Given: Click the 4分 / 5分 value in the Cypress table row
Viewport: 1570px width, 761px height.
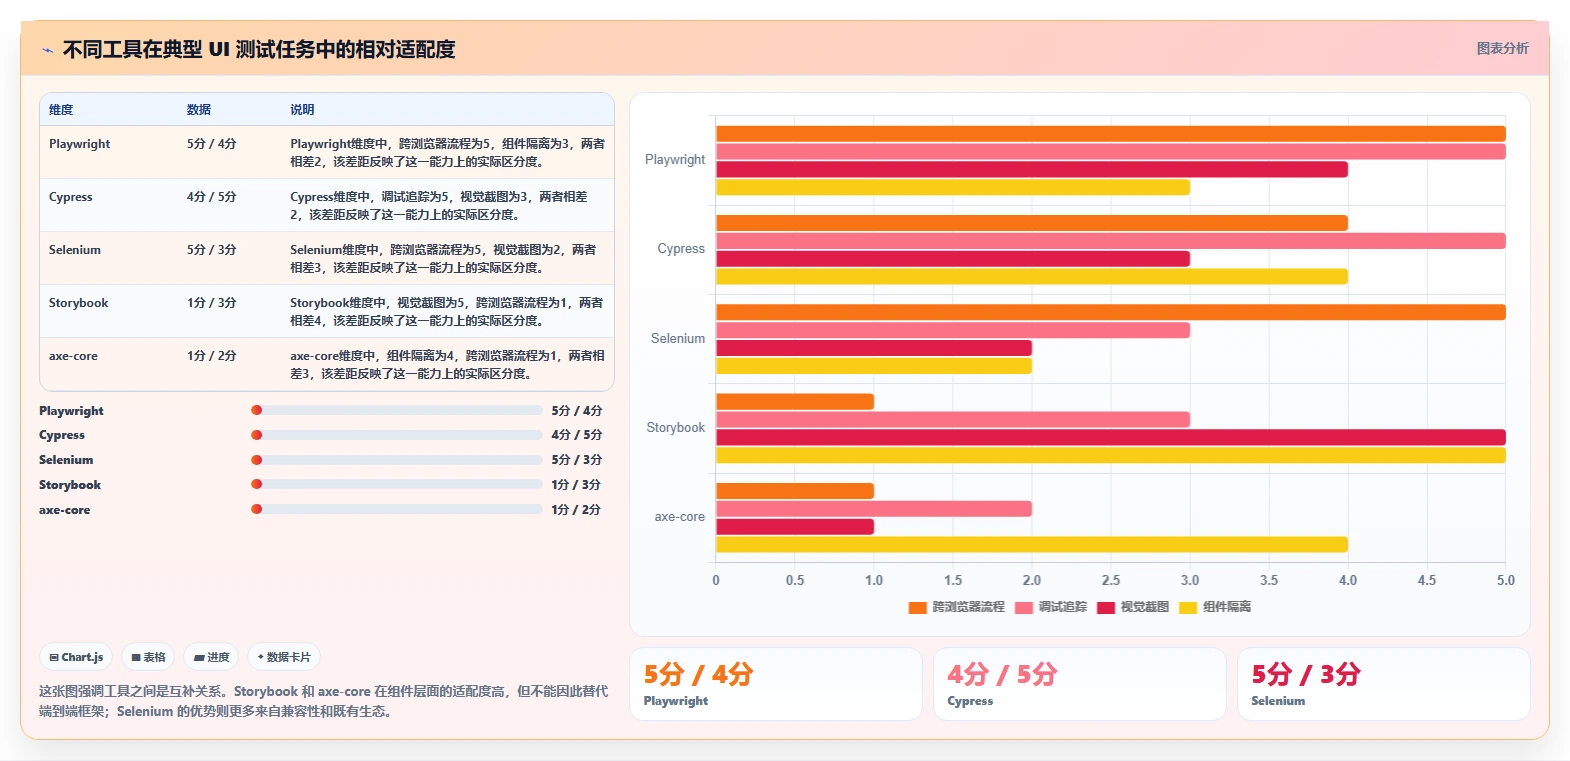Looking at the screenshot, I should [x=212, y=197].
